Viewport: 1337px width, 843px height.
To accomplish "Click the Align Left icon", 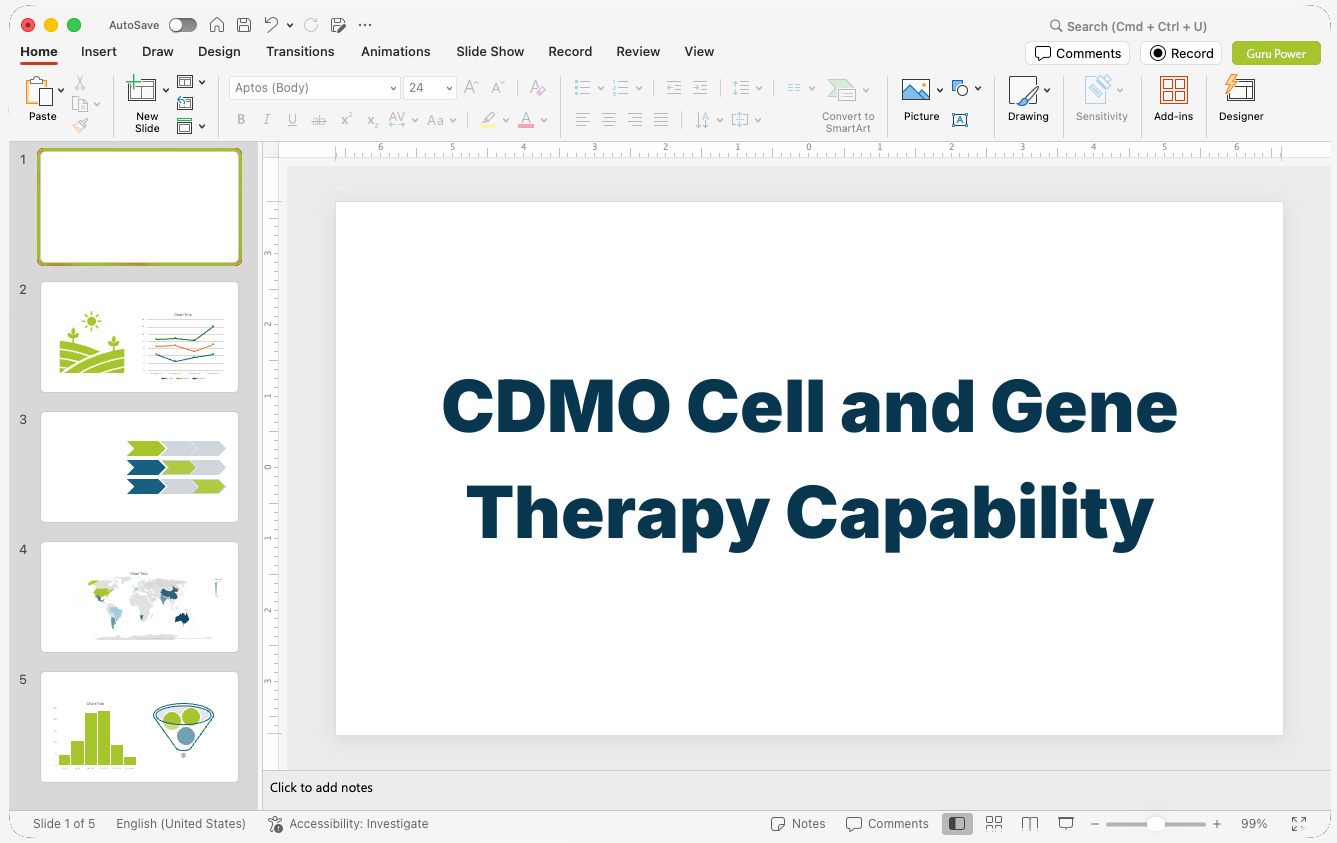I will click(582, 120).
